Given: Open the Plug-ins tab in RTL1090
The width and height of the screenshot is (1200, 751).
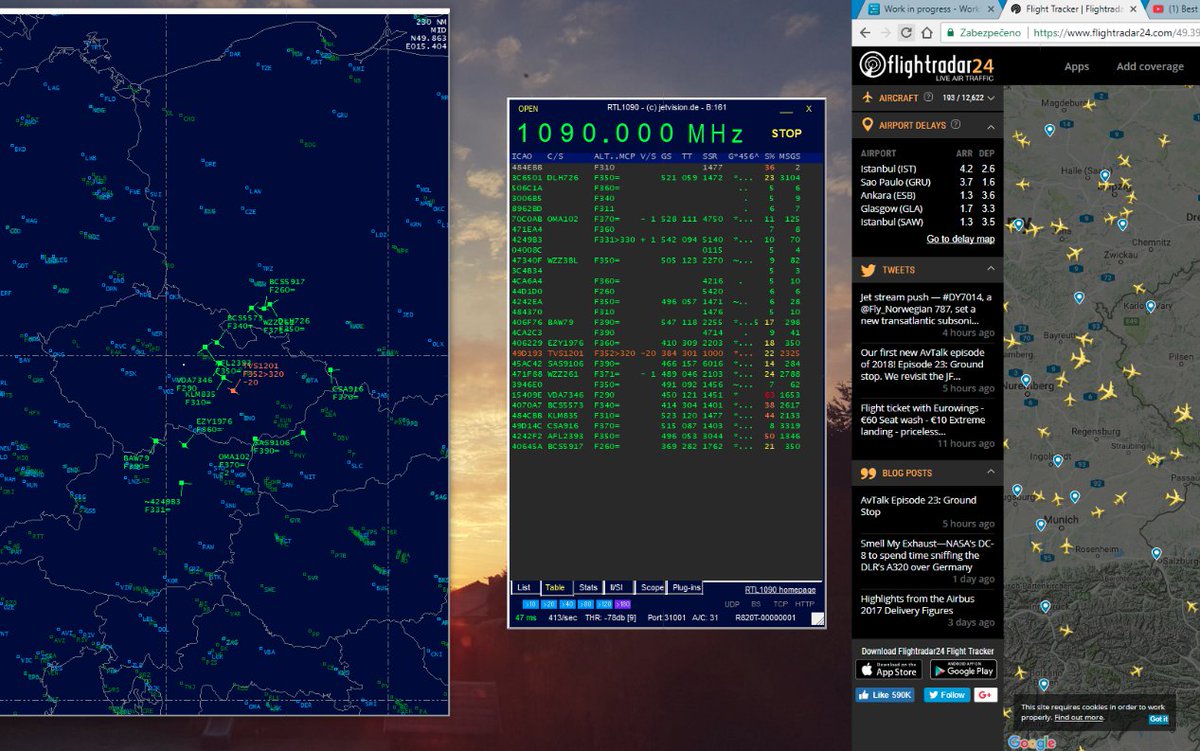Looking at the screenshot, I should coord(686,588).
